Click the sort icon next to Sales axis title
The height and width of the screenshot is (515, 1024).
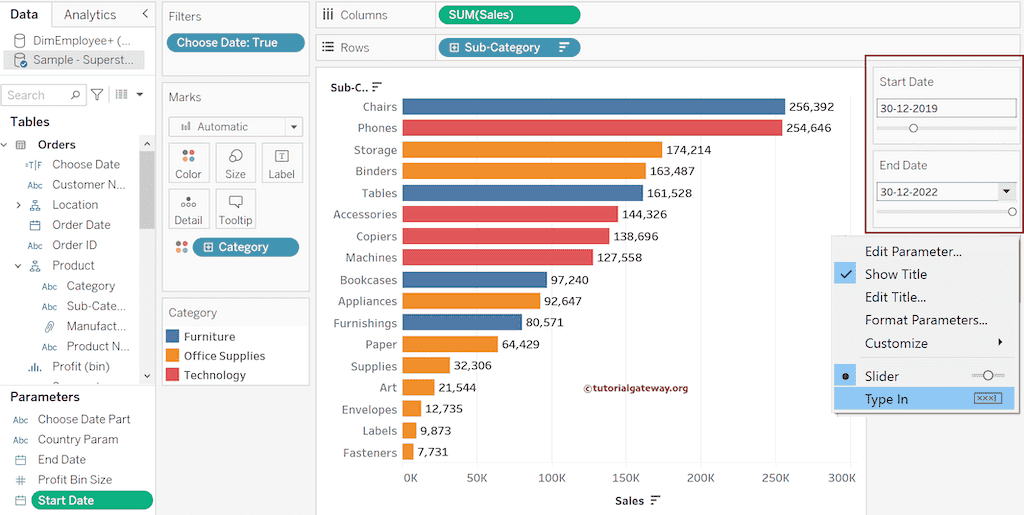tap(656, 500)
